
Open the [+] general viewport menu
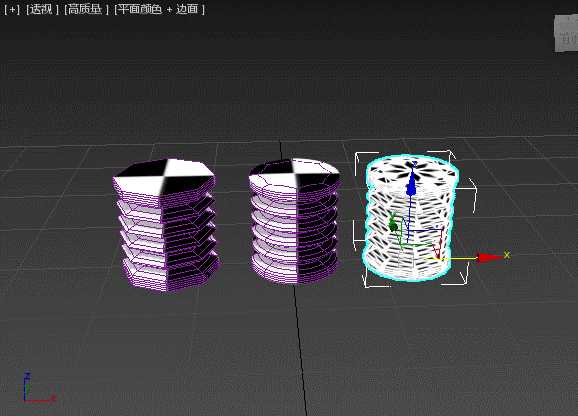[12, 9]
